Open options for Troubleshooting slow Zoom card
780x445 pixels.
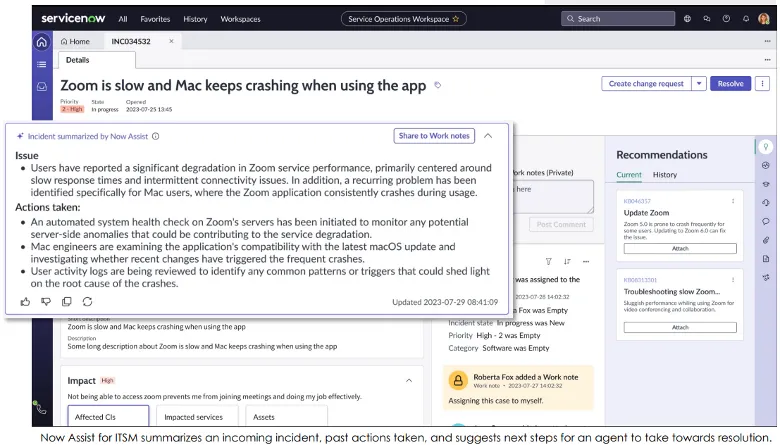coord(733,280)
